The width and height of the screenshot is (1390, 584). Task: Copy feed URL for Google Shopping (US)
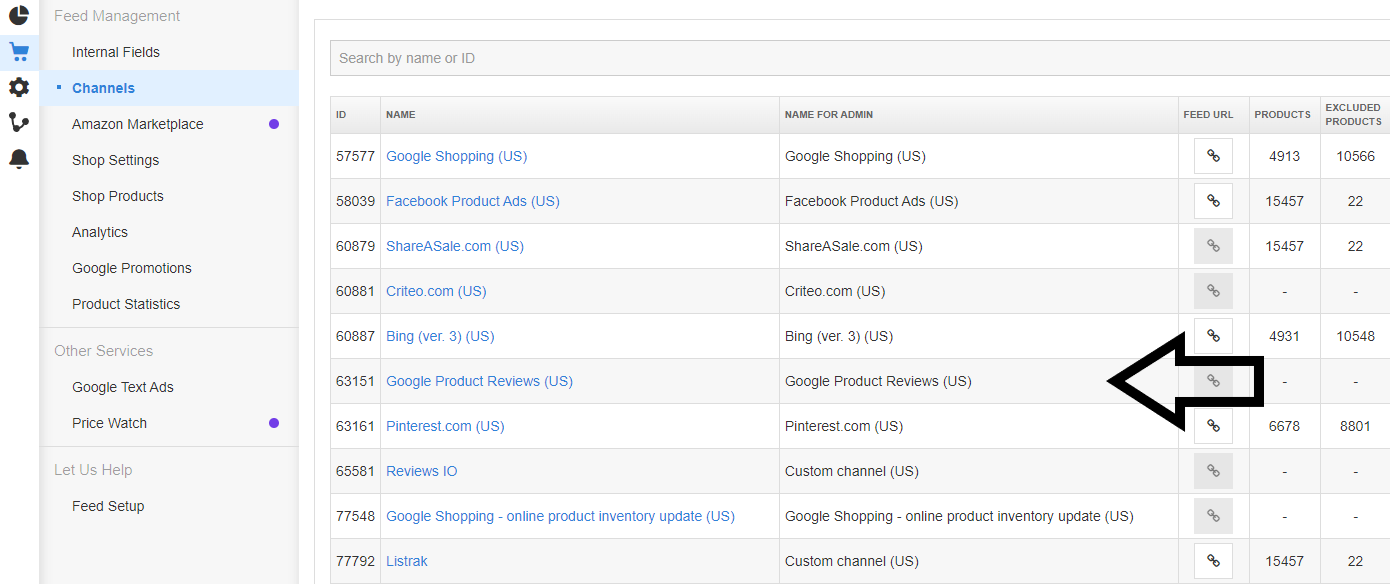1212,155
